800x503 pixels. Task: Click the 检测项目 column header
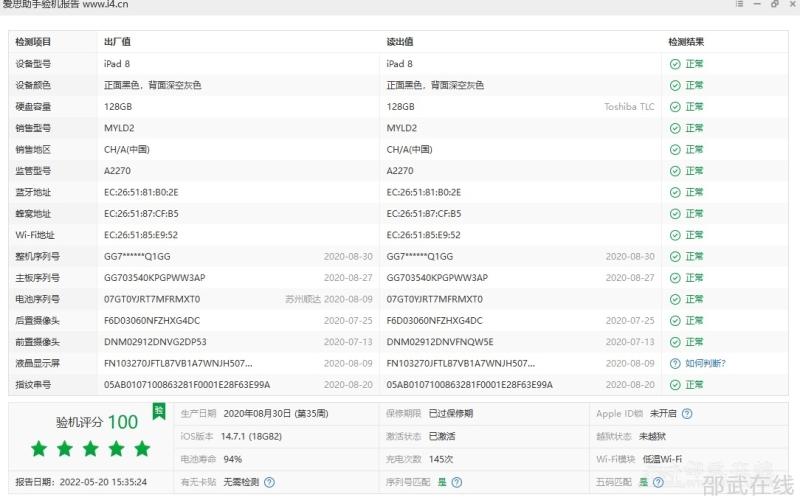click(x=33, y=42)
